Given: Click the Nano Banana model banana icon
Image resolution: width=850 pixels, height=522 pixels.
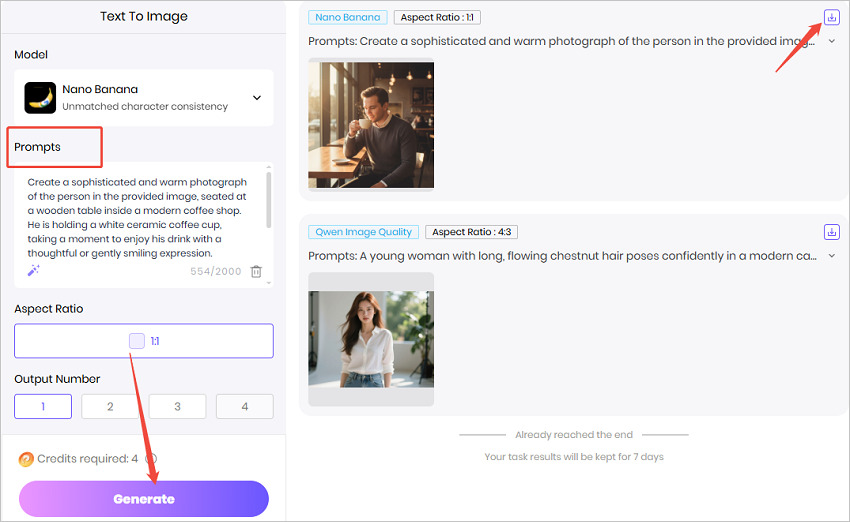Looking at the screenshot, I should pos(40,98).
